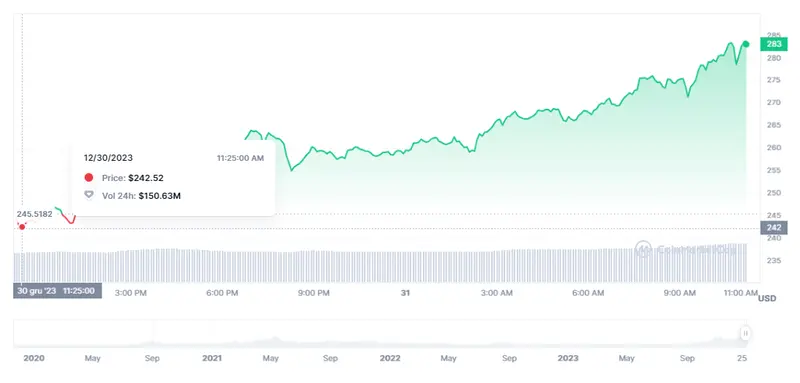
Task: Click the USD currency label
Action: pyautogui.click(x=767, y=298)
